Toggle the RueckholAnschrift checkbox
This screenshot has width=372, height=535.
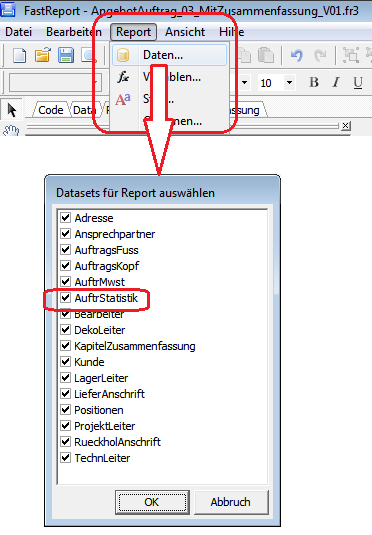(x=65, y=442)
